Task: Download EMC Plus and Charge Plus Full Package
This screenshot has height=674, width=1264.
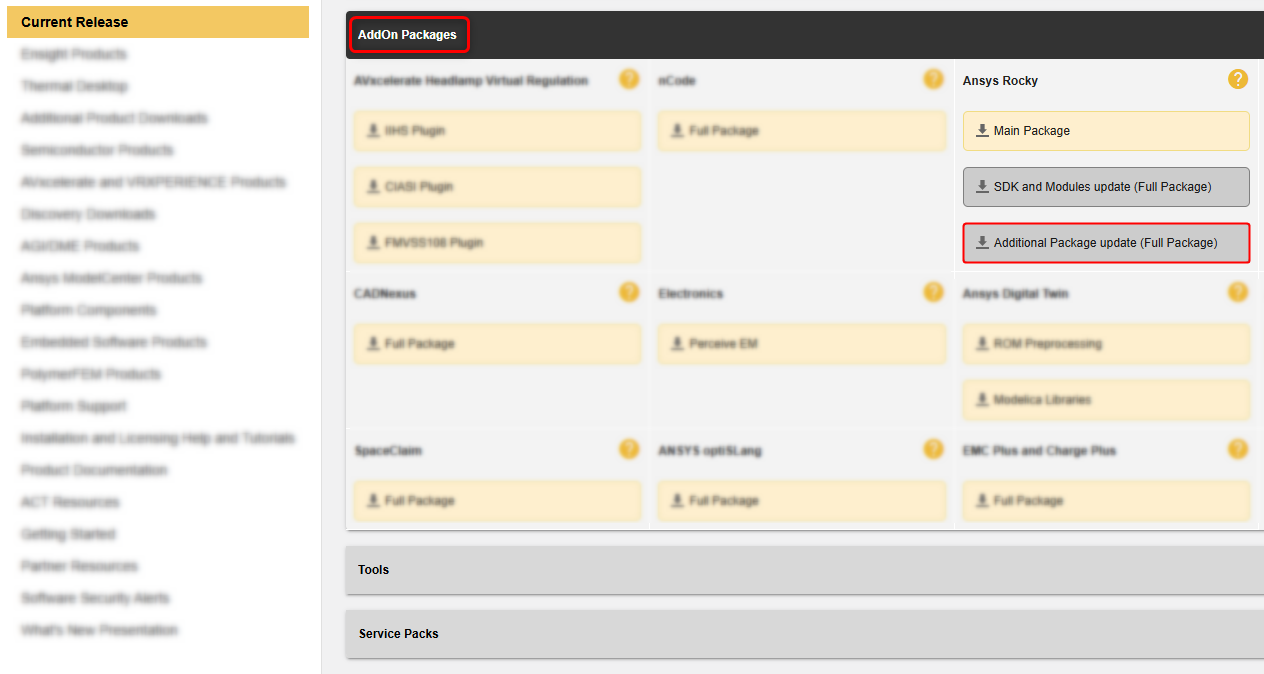Action: tap(1106, 501)
